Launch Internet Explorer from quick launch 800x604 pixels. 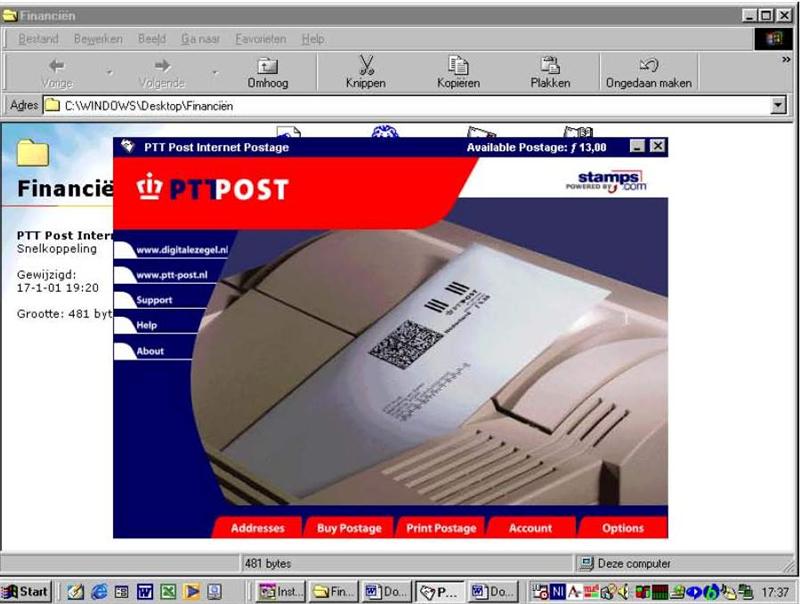point(99,592)
